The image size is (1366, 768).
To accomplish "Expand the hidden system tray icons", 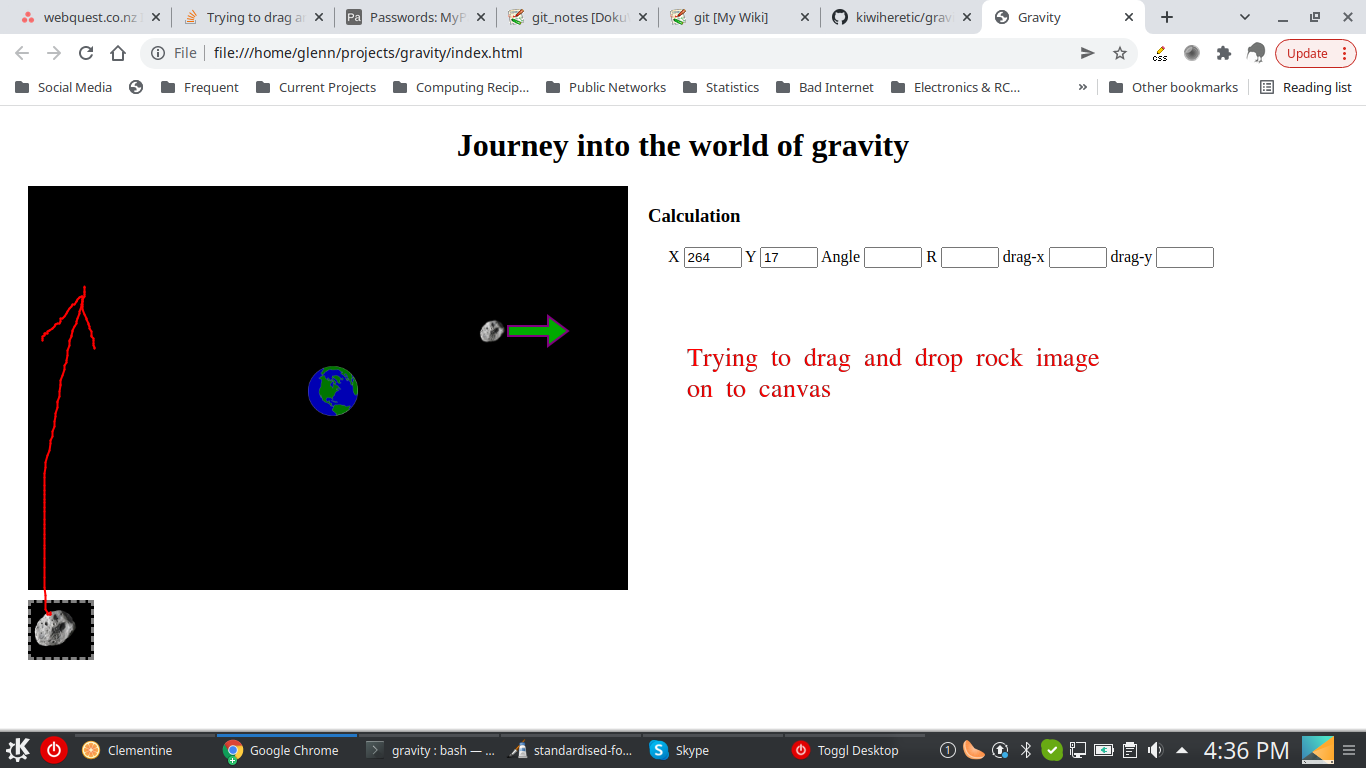I will click(1181, 750).
